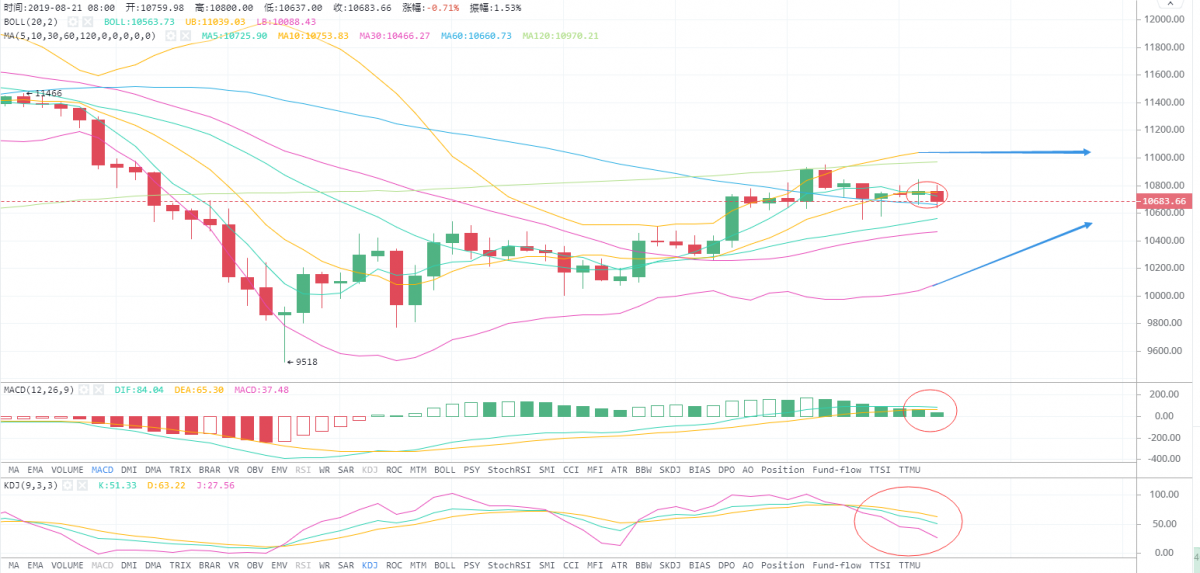
Task: Click the highlighted MACD tab under MACD panel
Action: (x=102, y=469)
